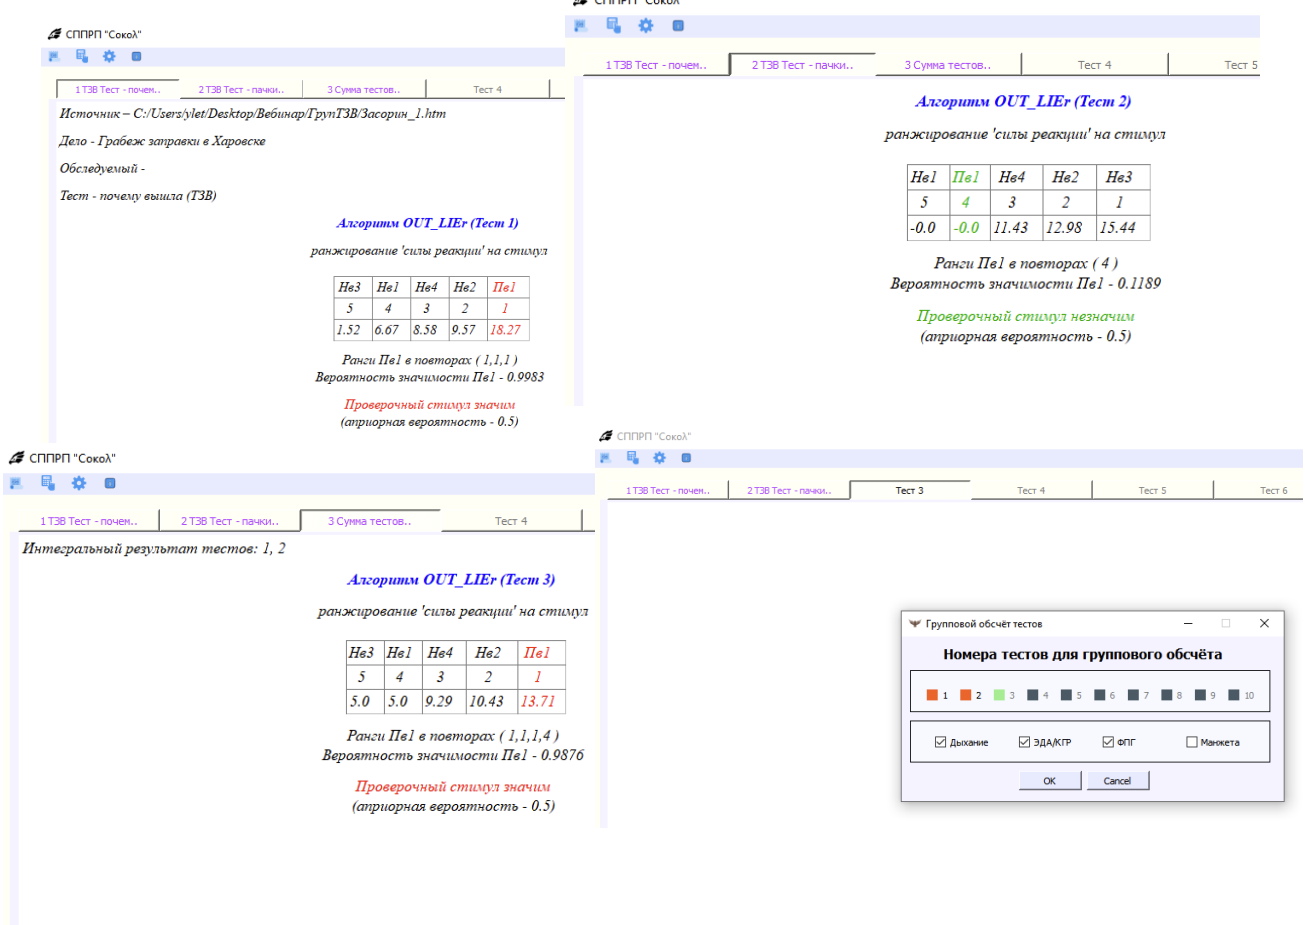Click blue info square in the Алгоритм Тест 2 window
The height and width of the screenshot is (925, 1305).
[x=678, y=26]
